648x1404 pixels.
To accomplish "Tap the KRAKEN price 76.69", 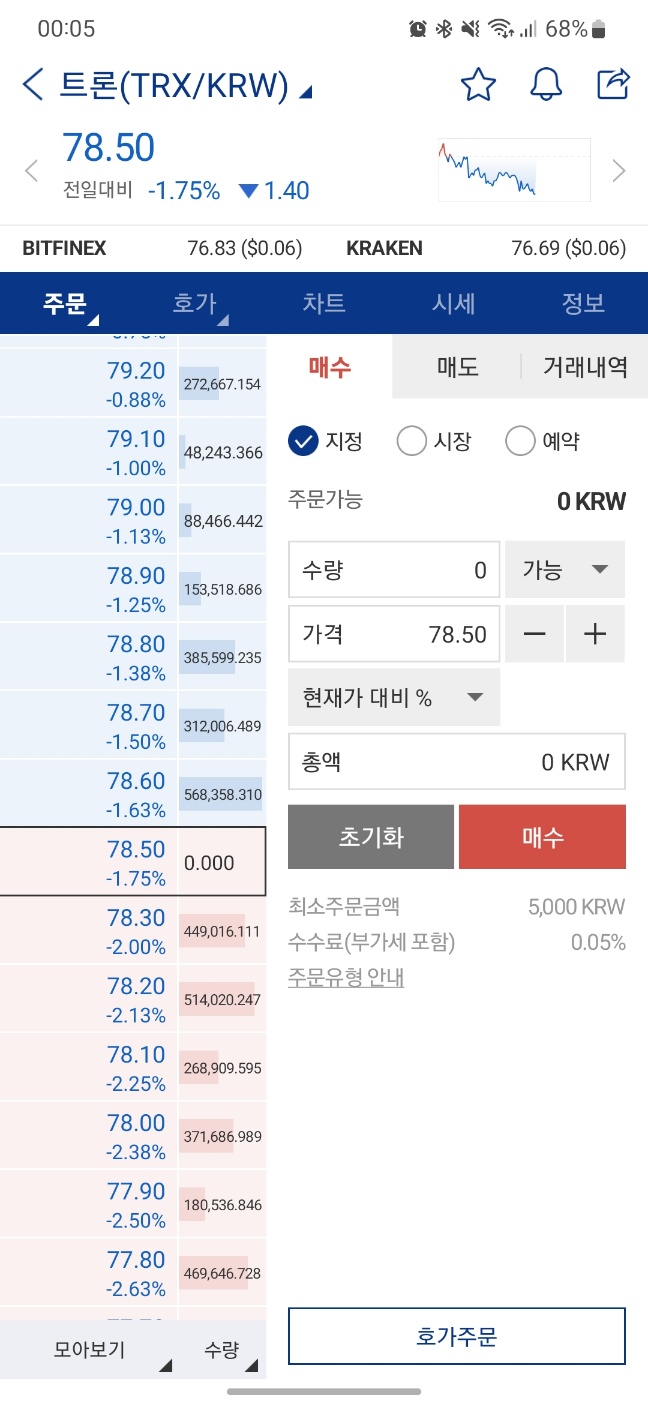I will click(x=568, y=248).
